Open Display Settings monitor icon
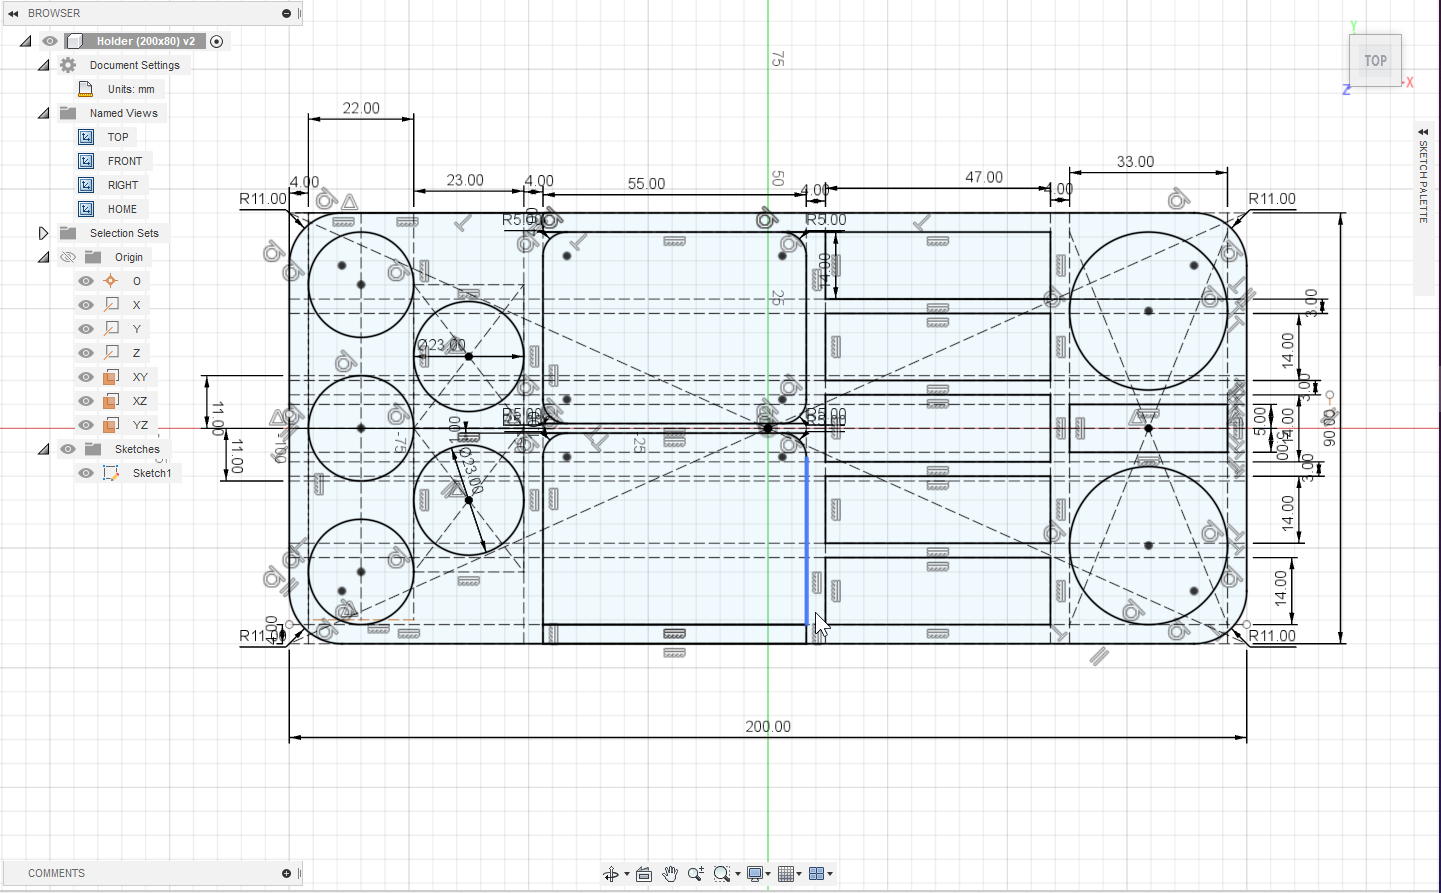This screenshot has width=1441, height=893. tap(755, 874)
